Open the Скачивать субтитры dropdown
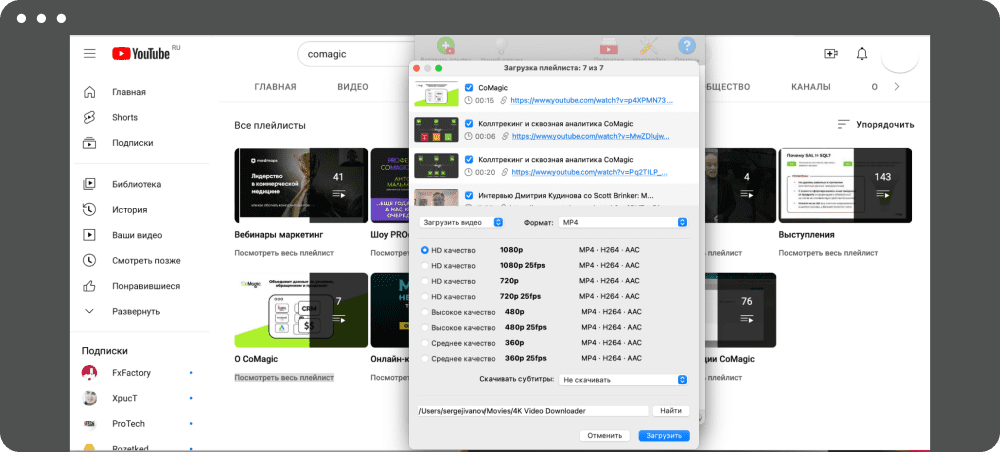Screen dimensions: 1000x452 point(622,379)
